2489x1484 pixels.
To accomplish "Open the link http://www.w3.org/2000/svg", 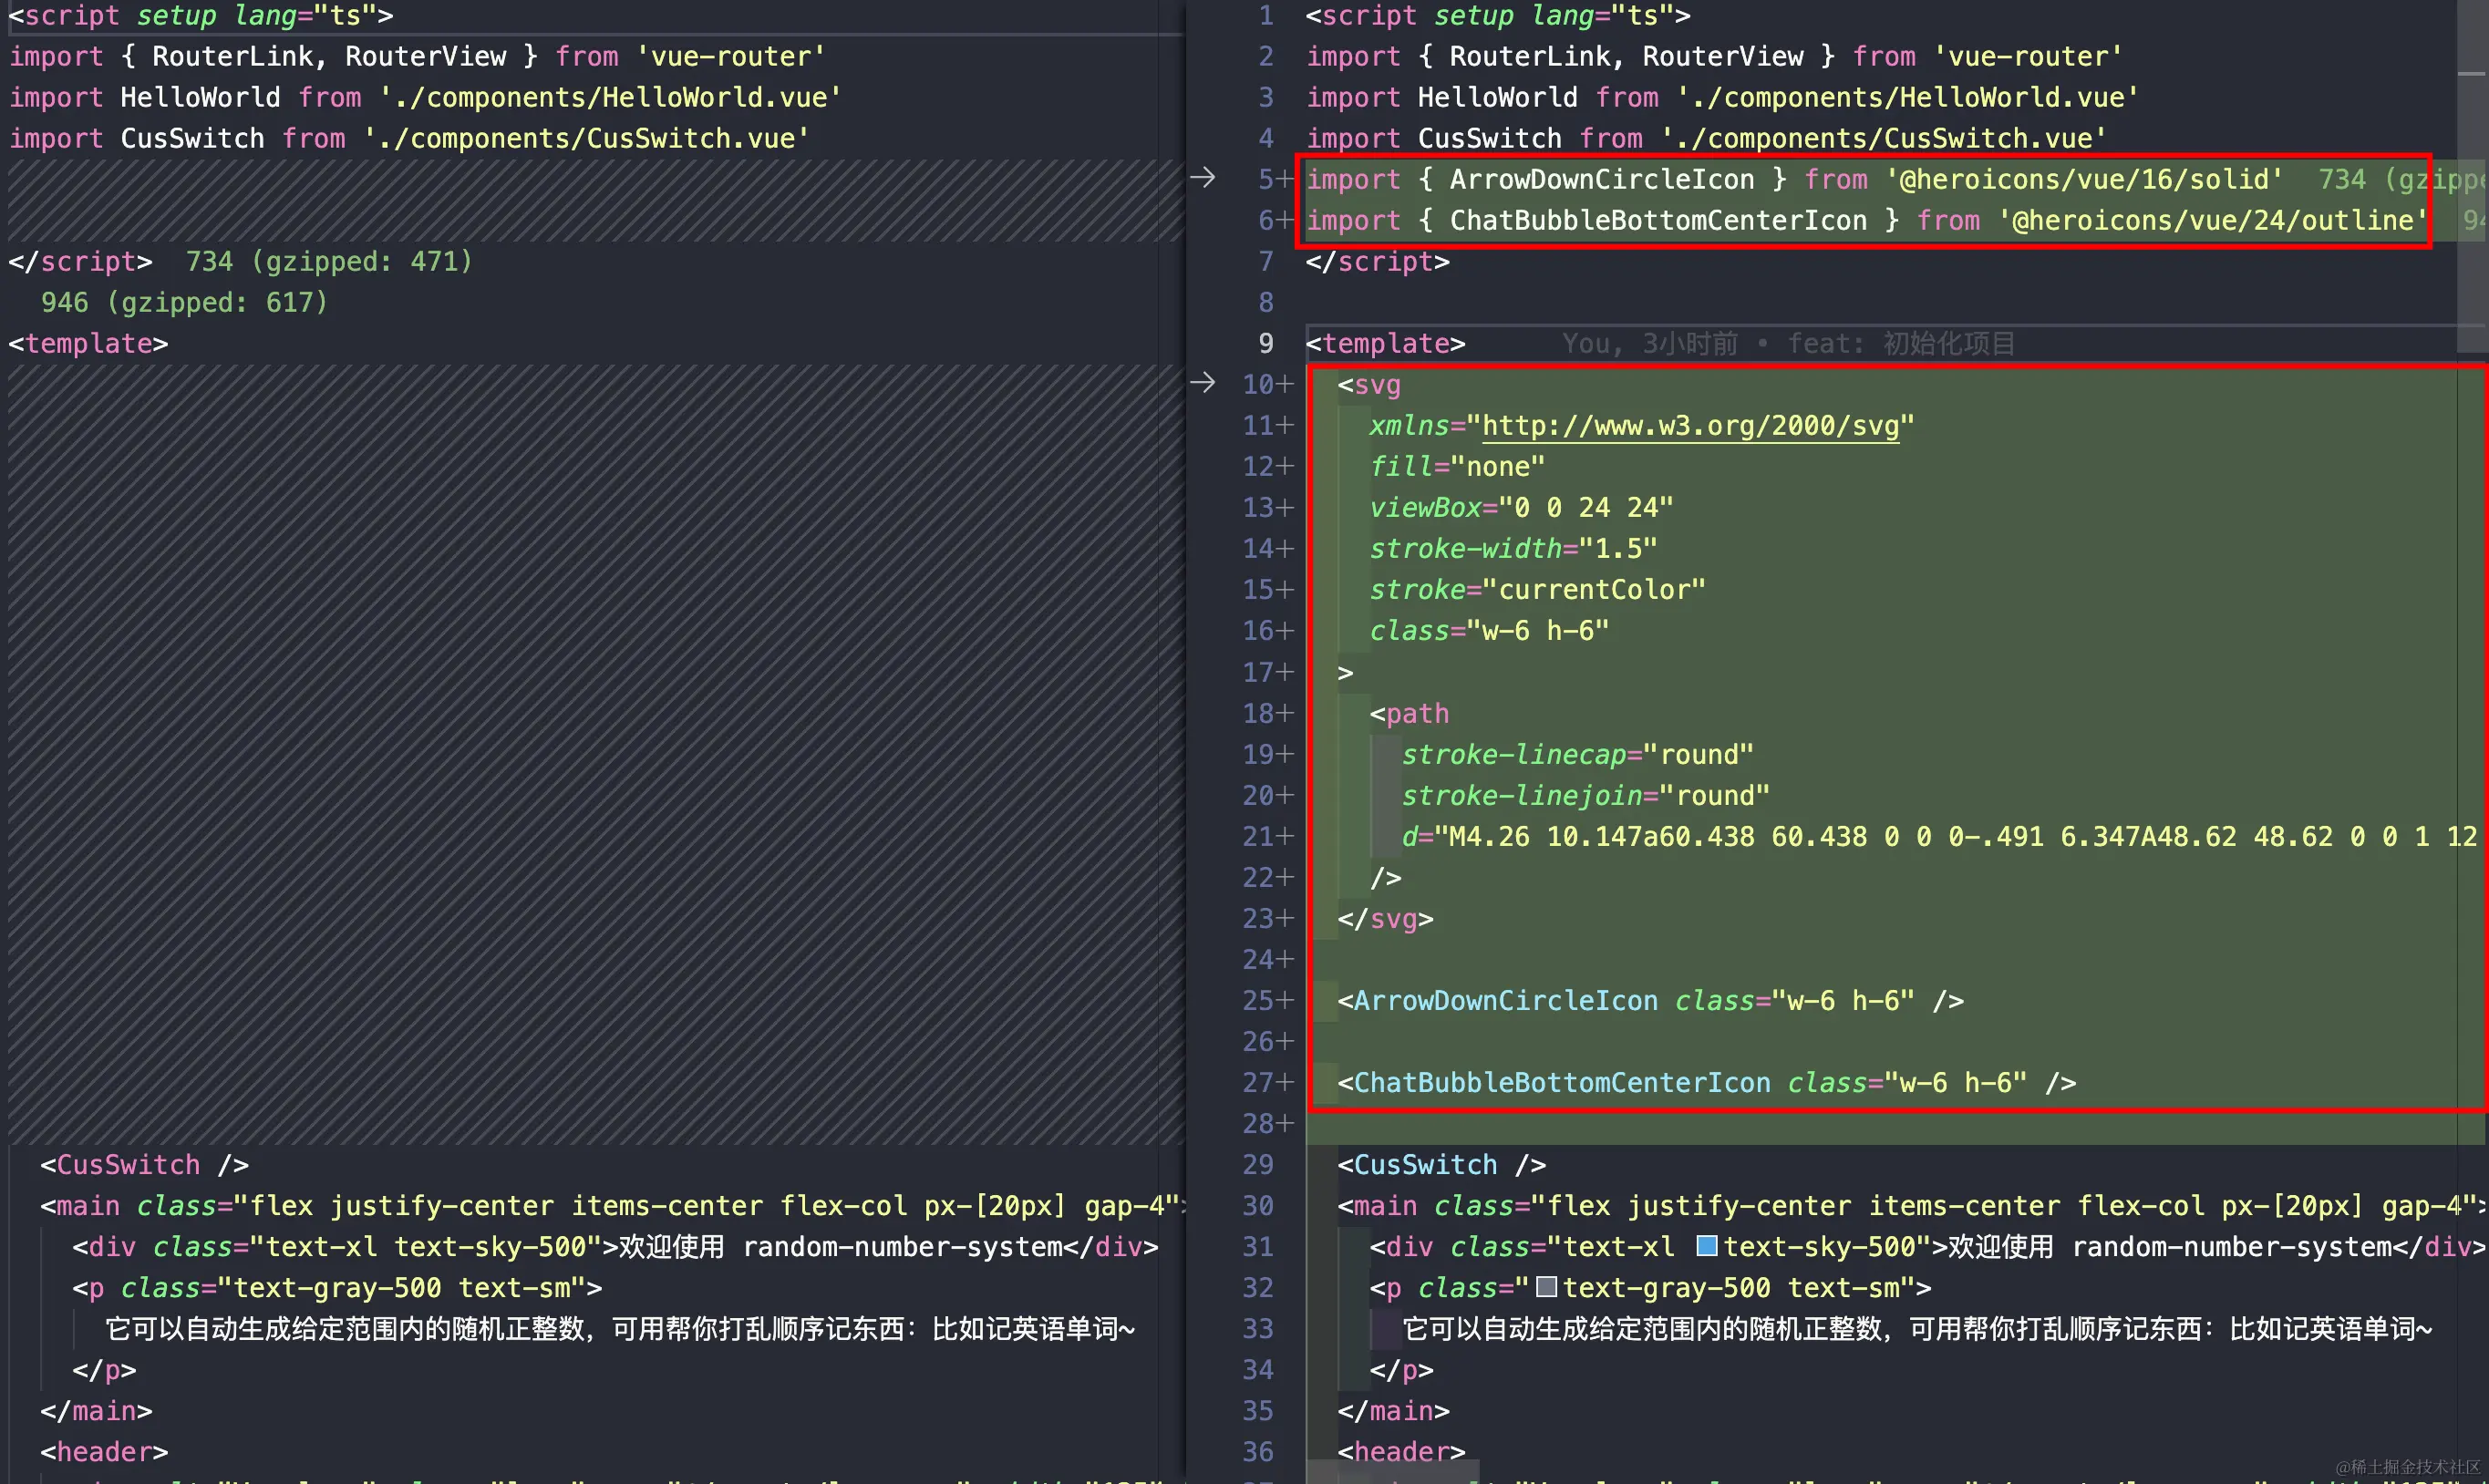I will point(1692,425).
